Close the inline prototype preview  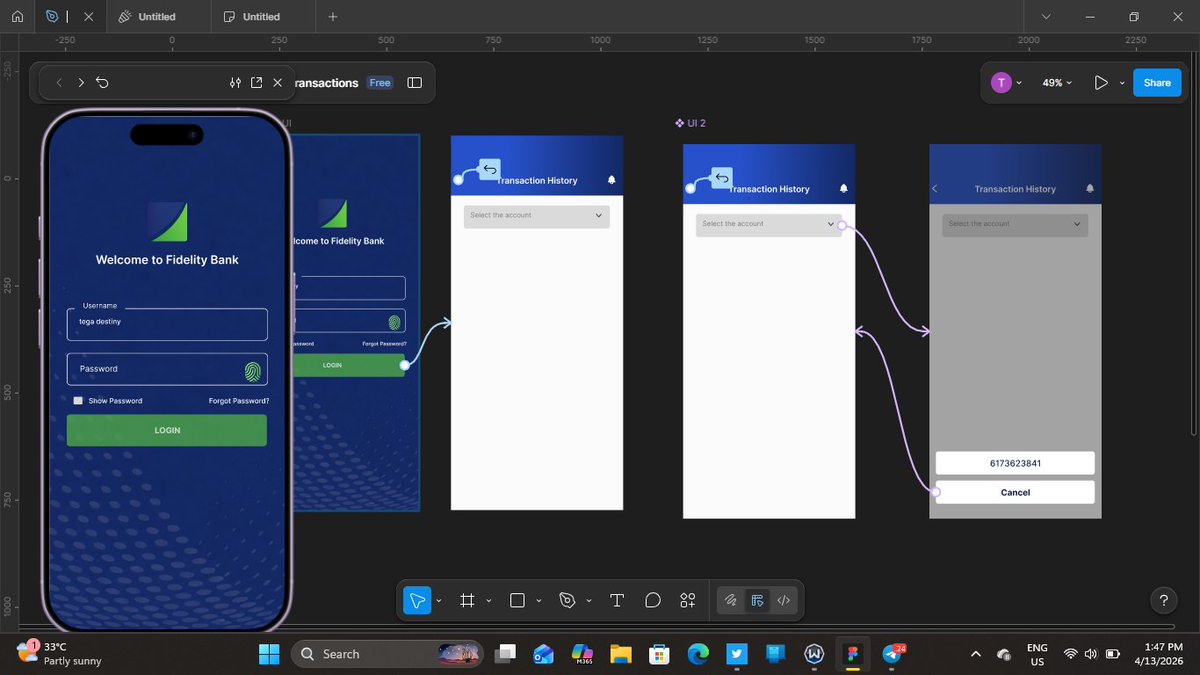(x=278, y=83)
